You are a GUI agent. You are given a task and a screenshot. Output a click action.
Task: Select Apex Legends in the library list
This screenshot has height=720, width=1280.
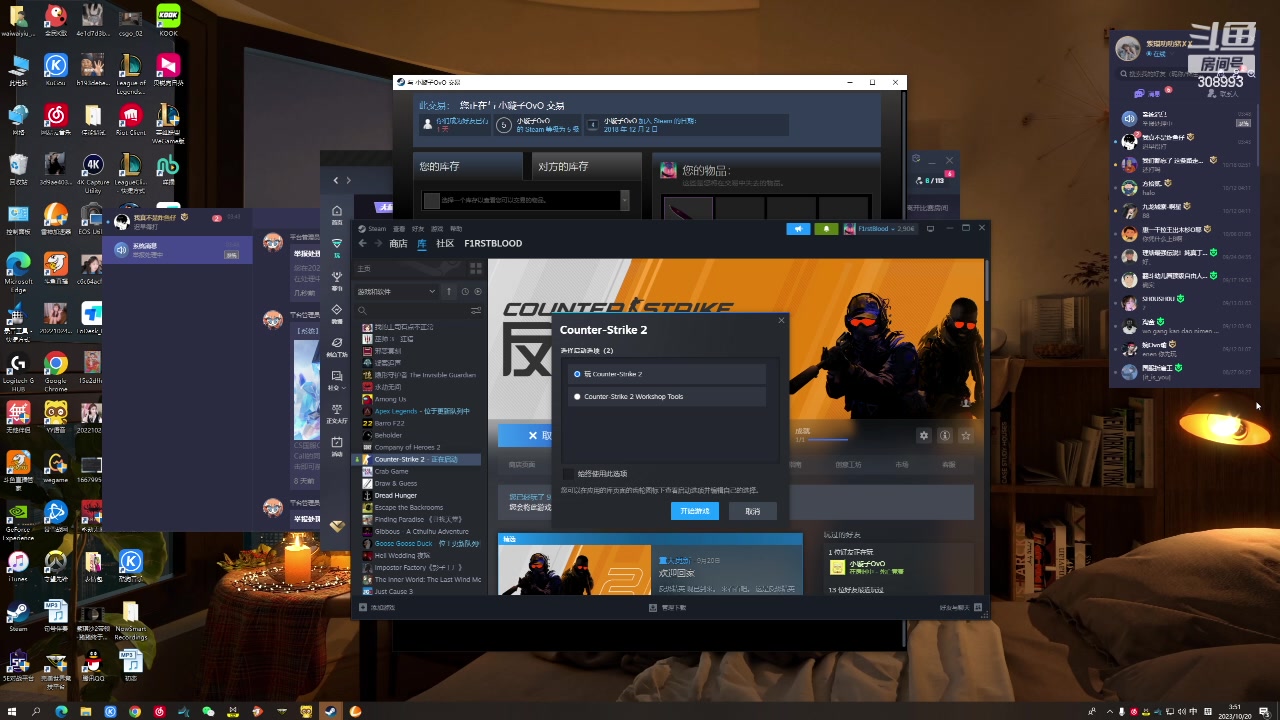click(421, 411)
